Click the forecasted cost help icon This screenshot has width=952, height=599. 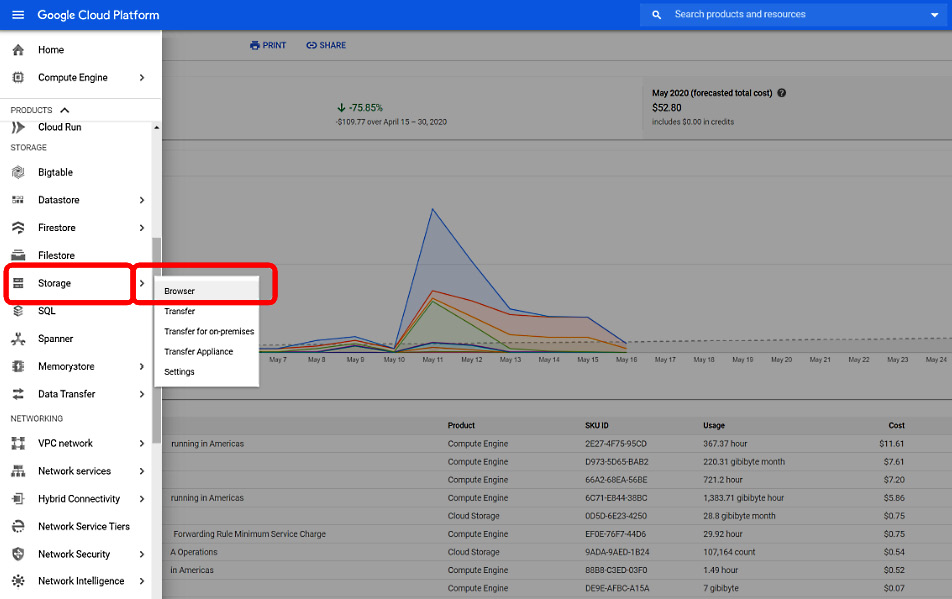point(781,93)
